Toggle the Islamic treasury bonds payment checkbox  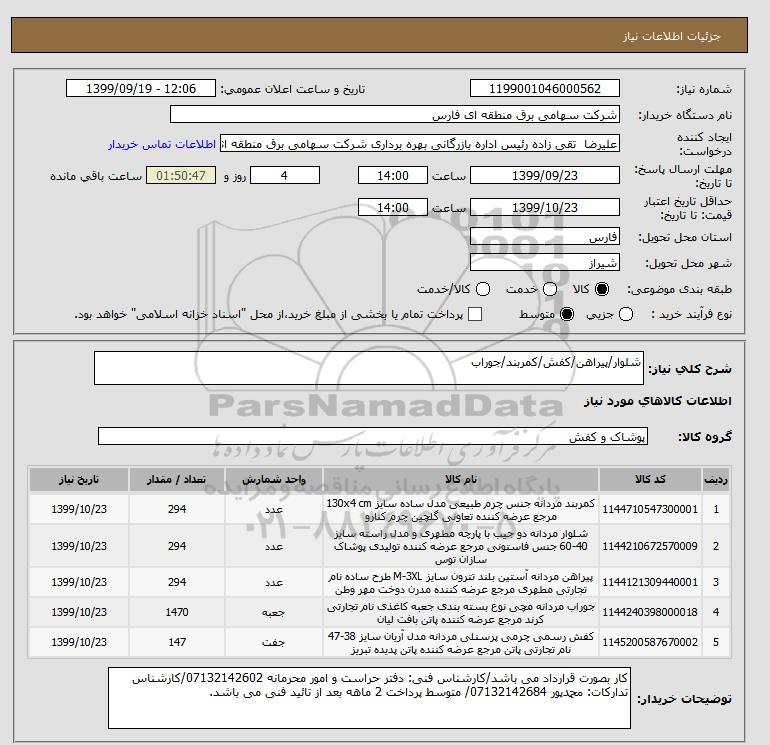[x=475, y=314]
